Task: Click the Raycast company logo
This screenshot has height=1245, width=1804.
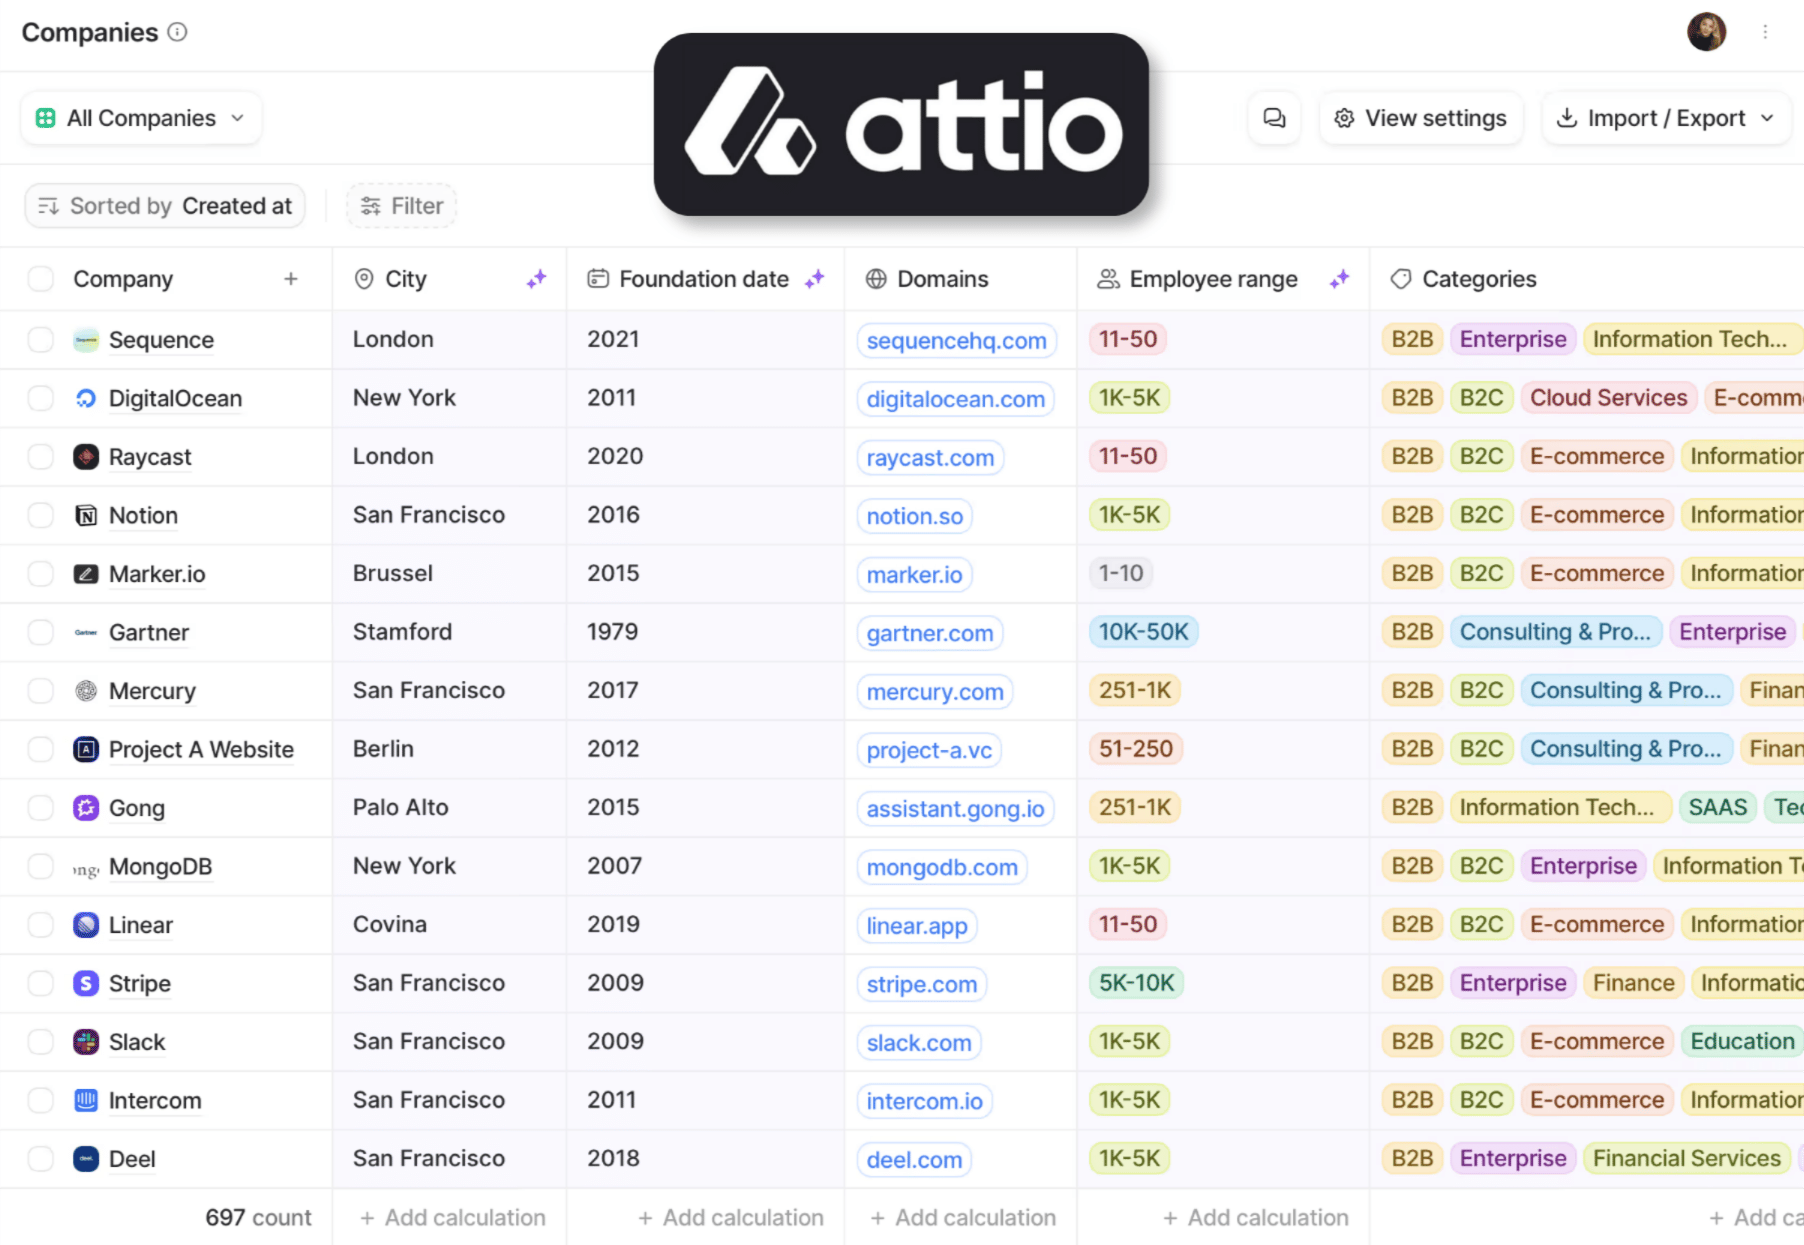Action: point(86,457)
